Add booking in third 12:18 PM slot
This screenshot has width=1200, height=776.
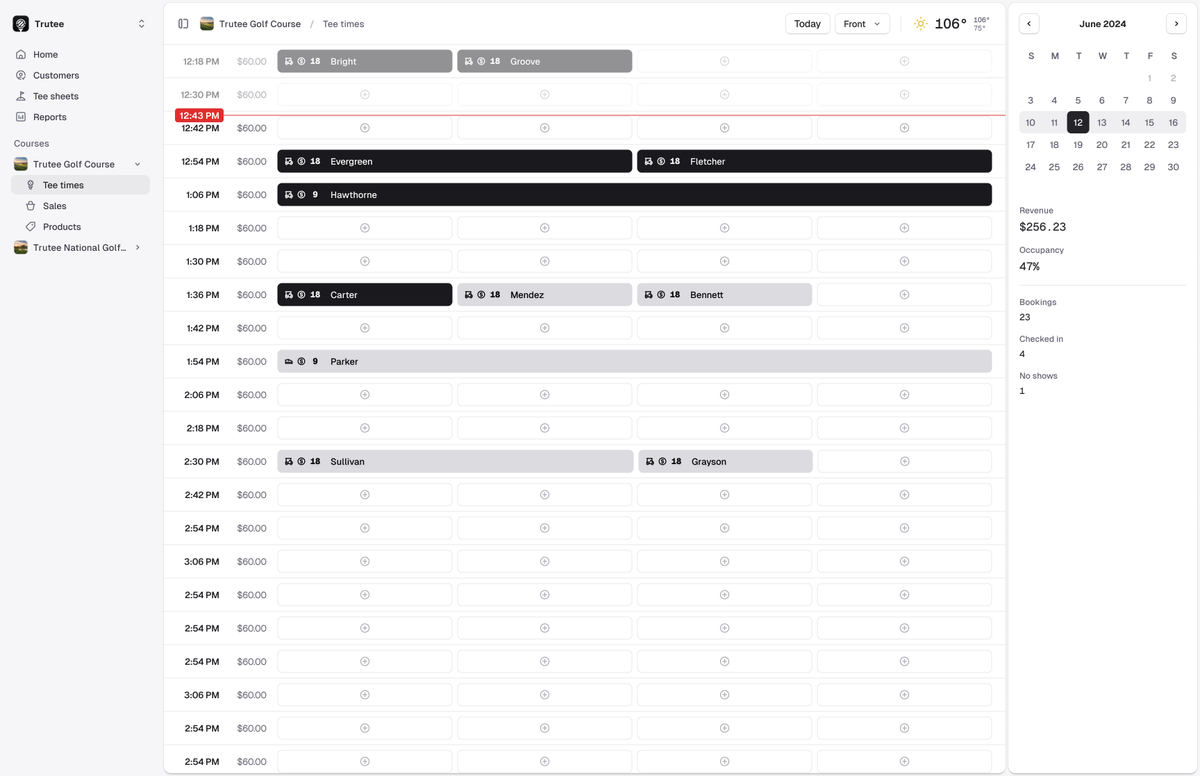(725, 61)
